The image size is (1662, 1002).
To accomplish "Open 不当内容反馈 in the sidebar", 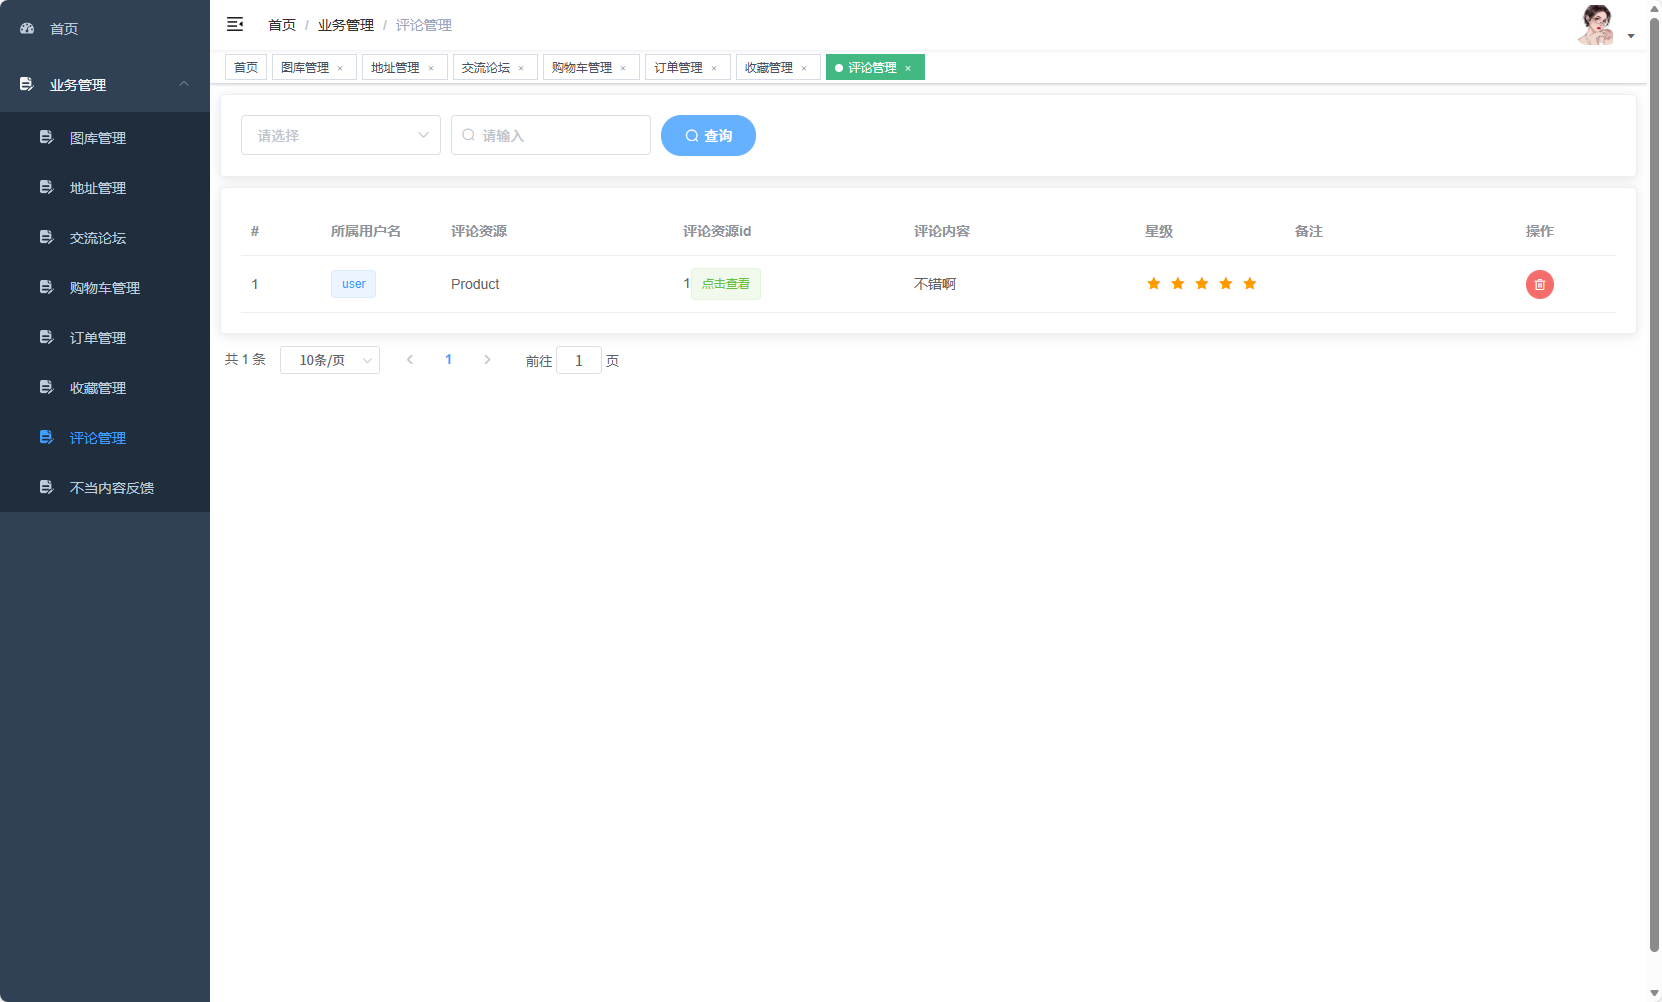I will pyautogui.click(x=111, y=488).
